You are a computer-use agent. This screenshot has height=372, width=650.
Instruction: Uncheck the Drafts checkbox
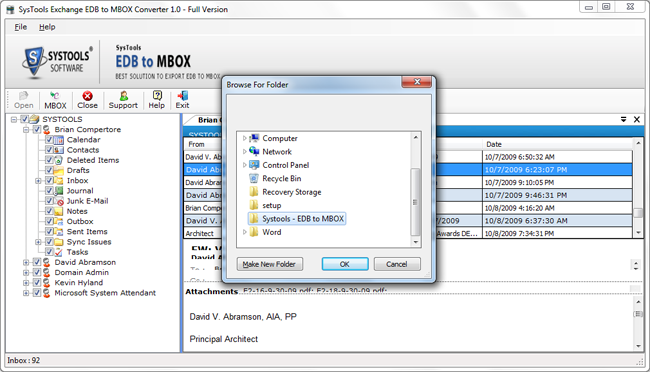point(49,170)
